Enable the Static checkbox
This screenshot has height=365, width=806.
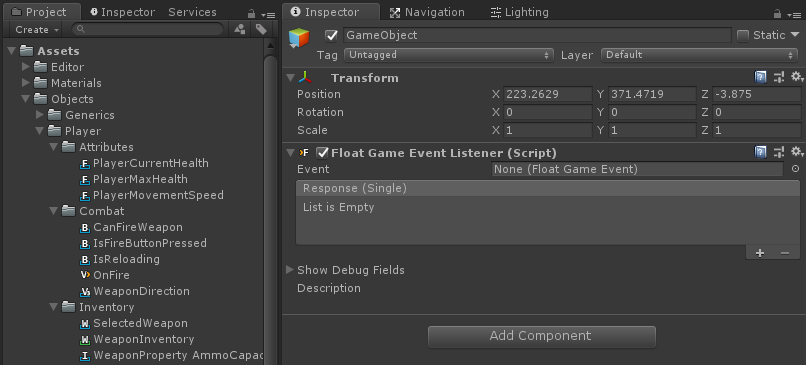click(743, 35)
